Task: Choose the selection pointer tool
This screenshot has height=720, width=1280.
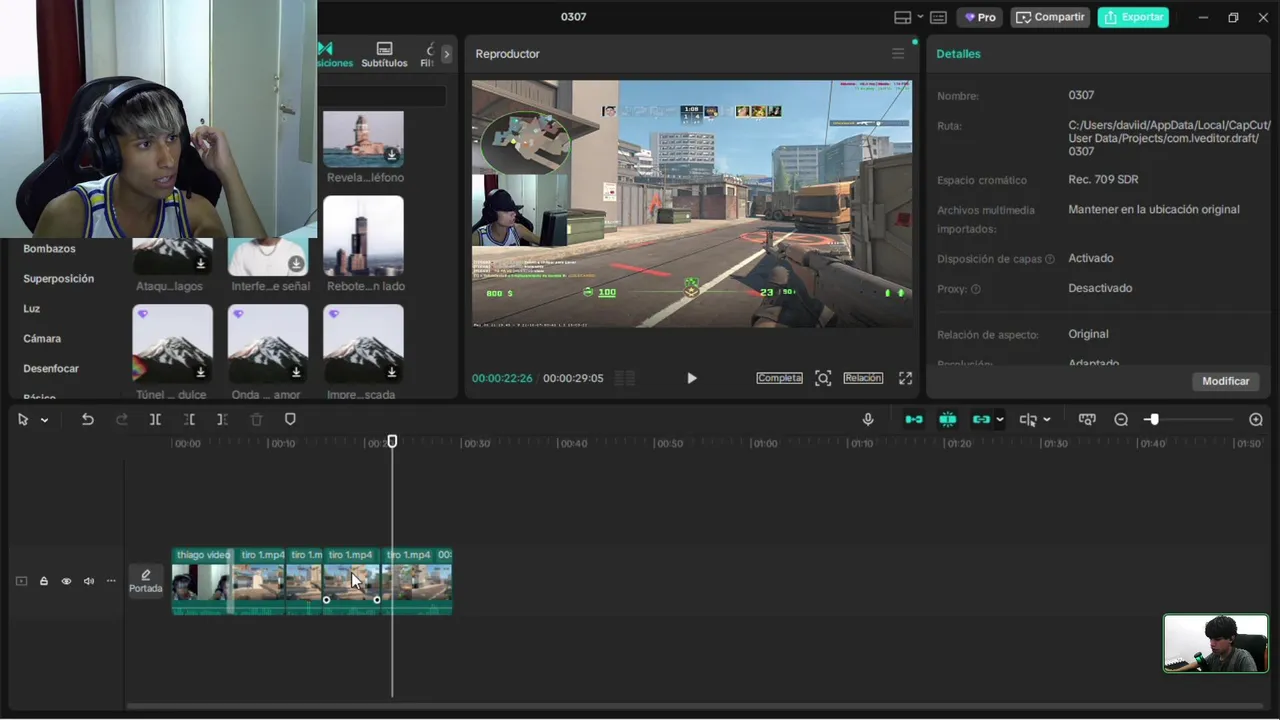Action: pos(23,420)
